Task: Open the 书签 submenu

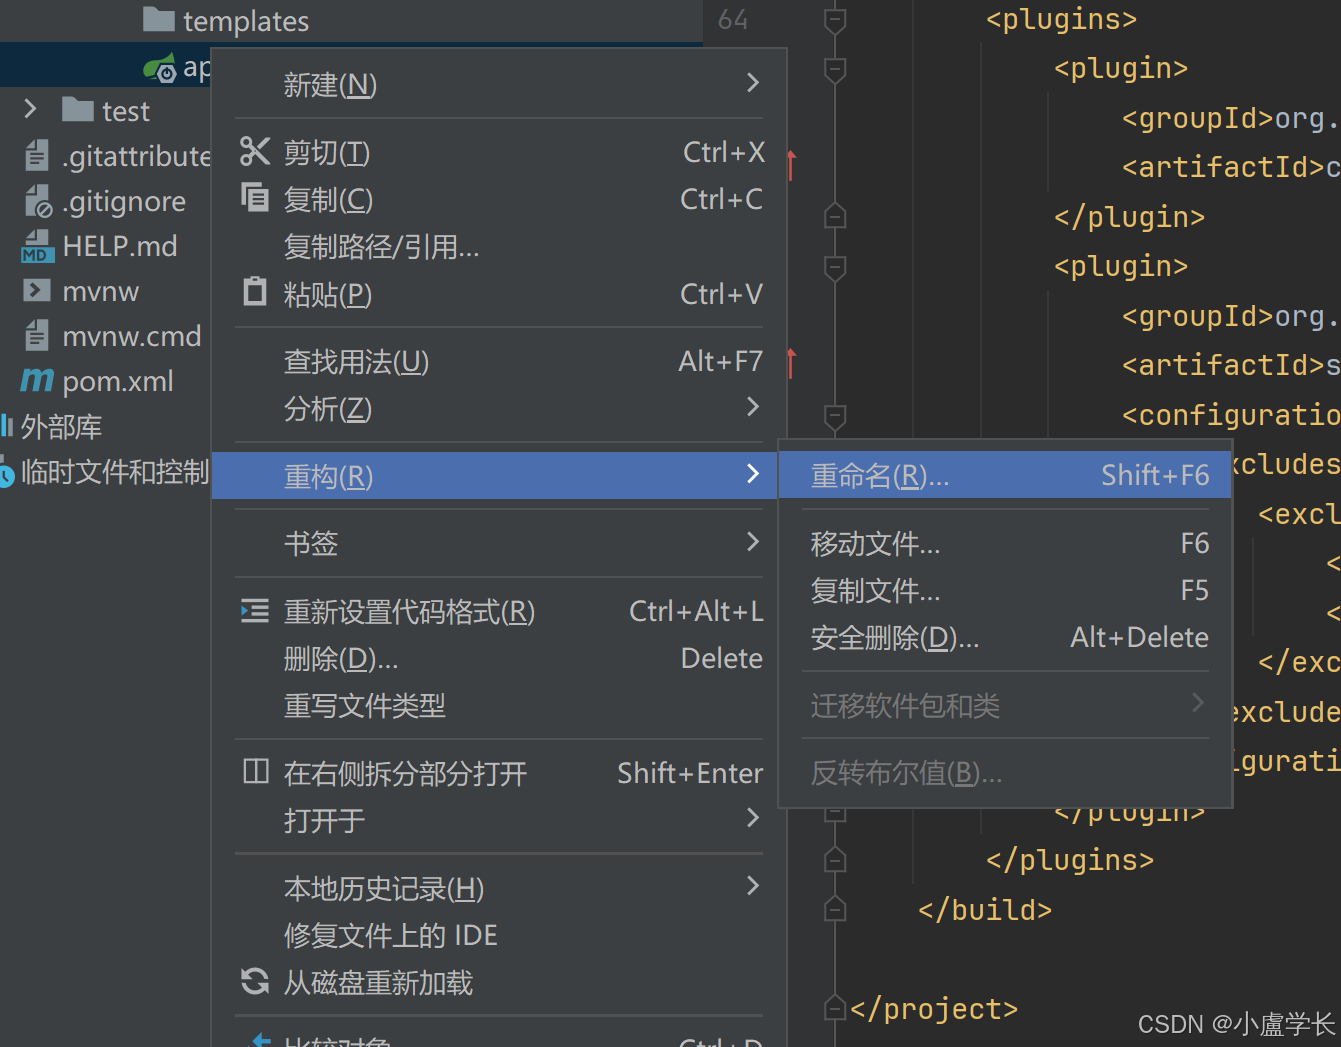Action: [753, 542]
